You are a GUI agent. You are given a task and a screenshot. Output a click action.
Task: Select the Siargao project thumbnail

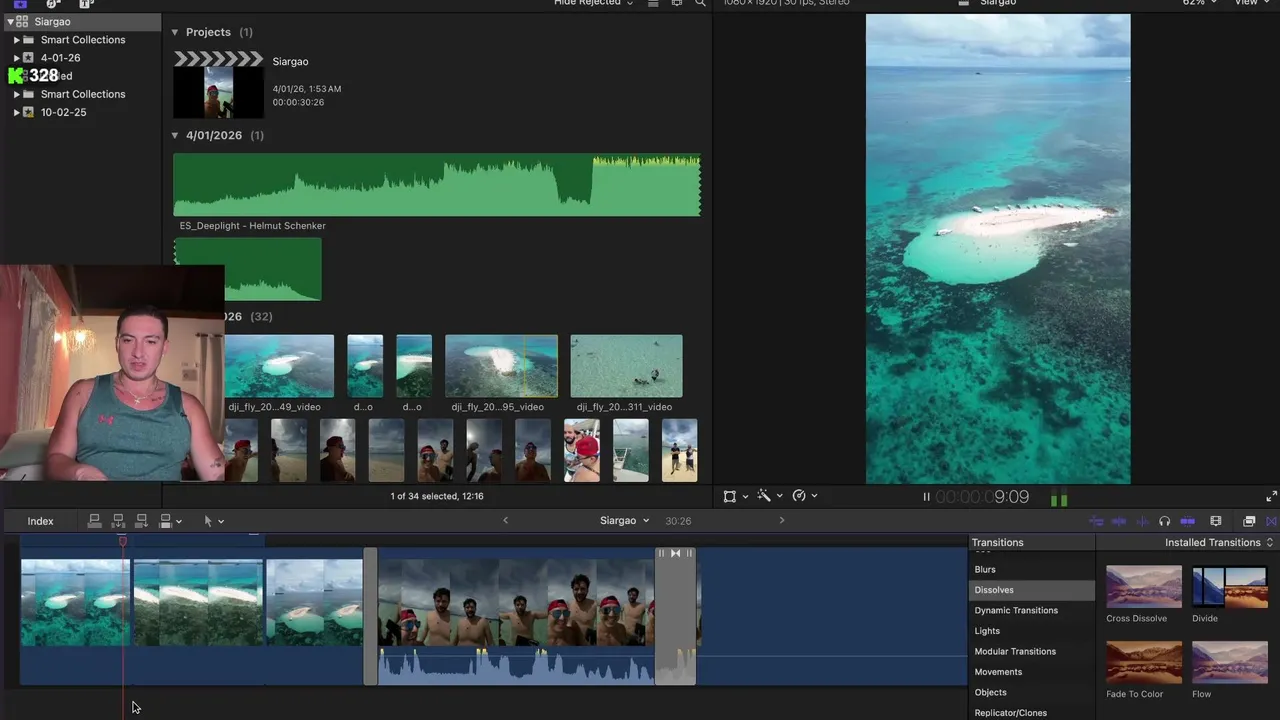click(218, 85)
